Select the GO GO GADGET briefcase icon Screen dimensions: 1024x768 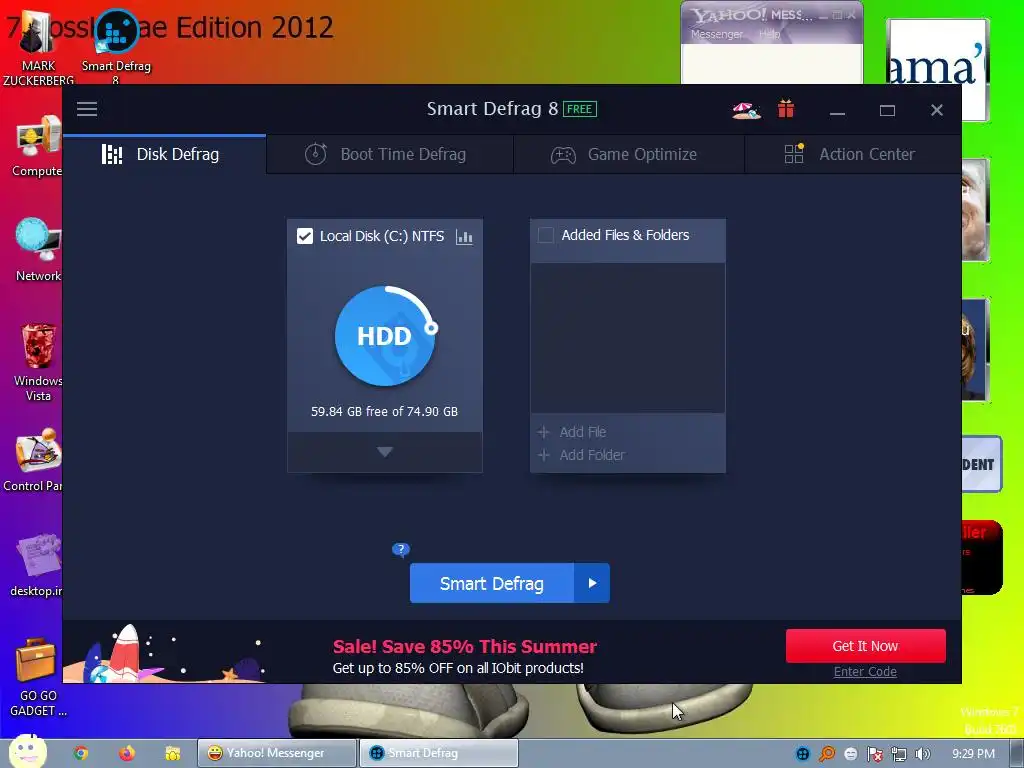coord(37,677)
